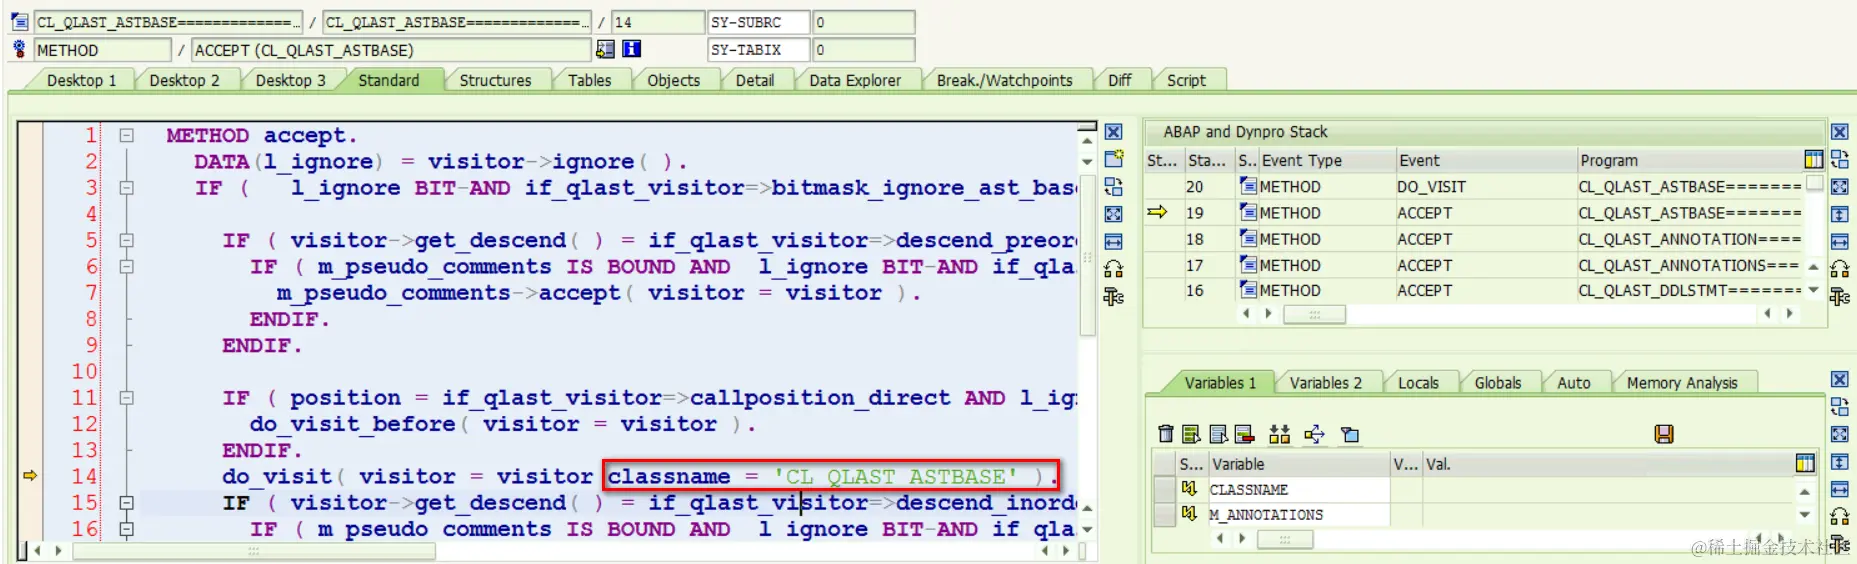Screen dimensions: 1857x564
Task: Open the Globals variables tab
Action: 1497,383
